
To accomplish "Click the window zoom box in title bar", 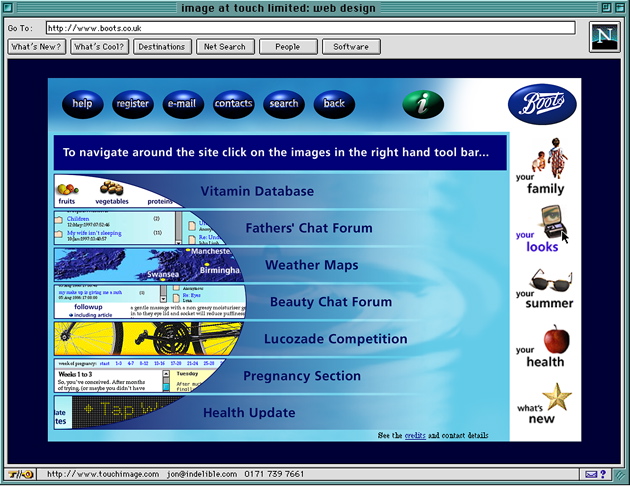I will 606,7.
